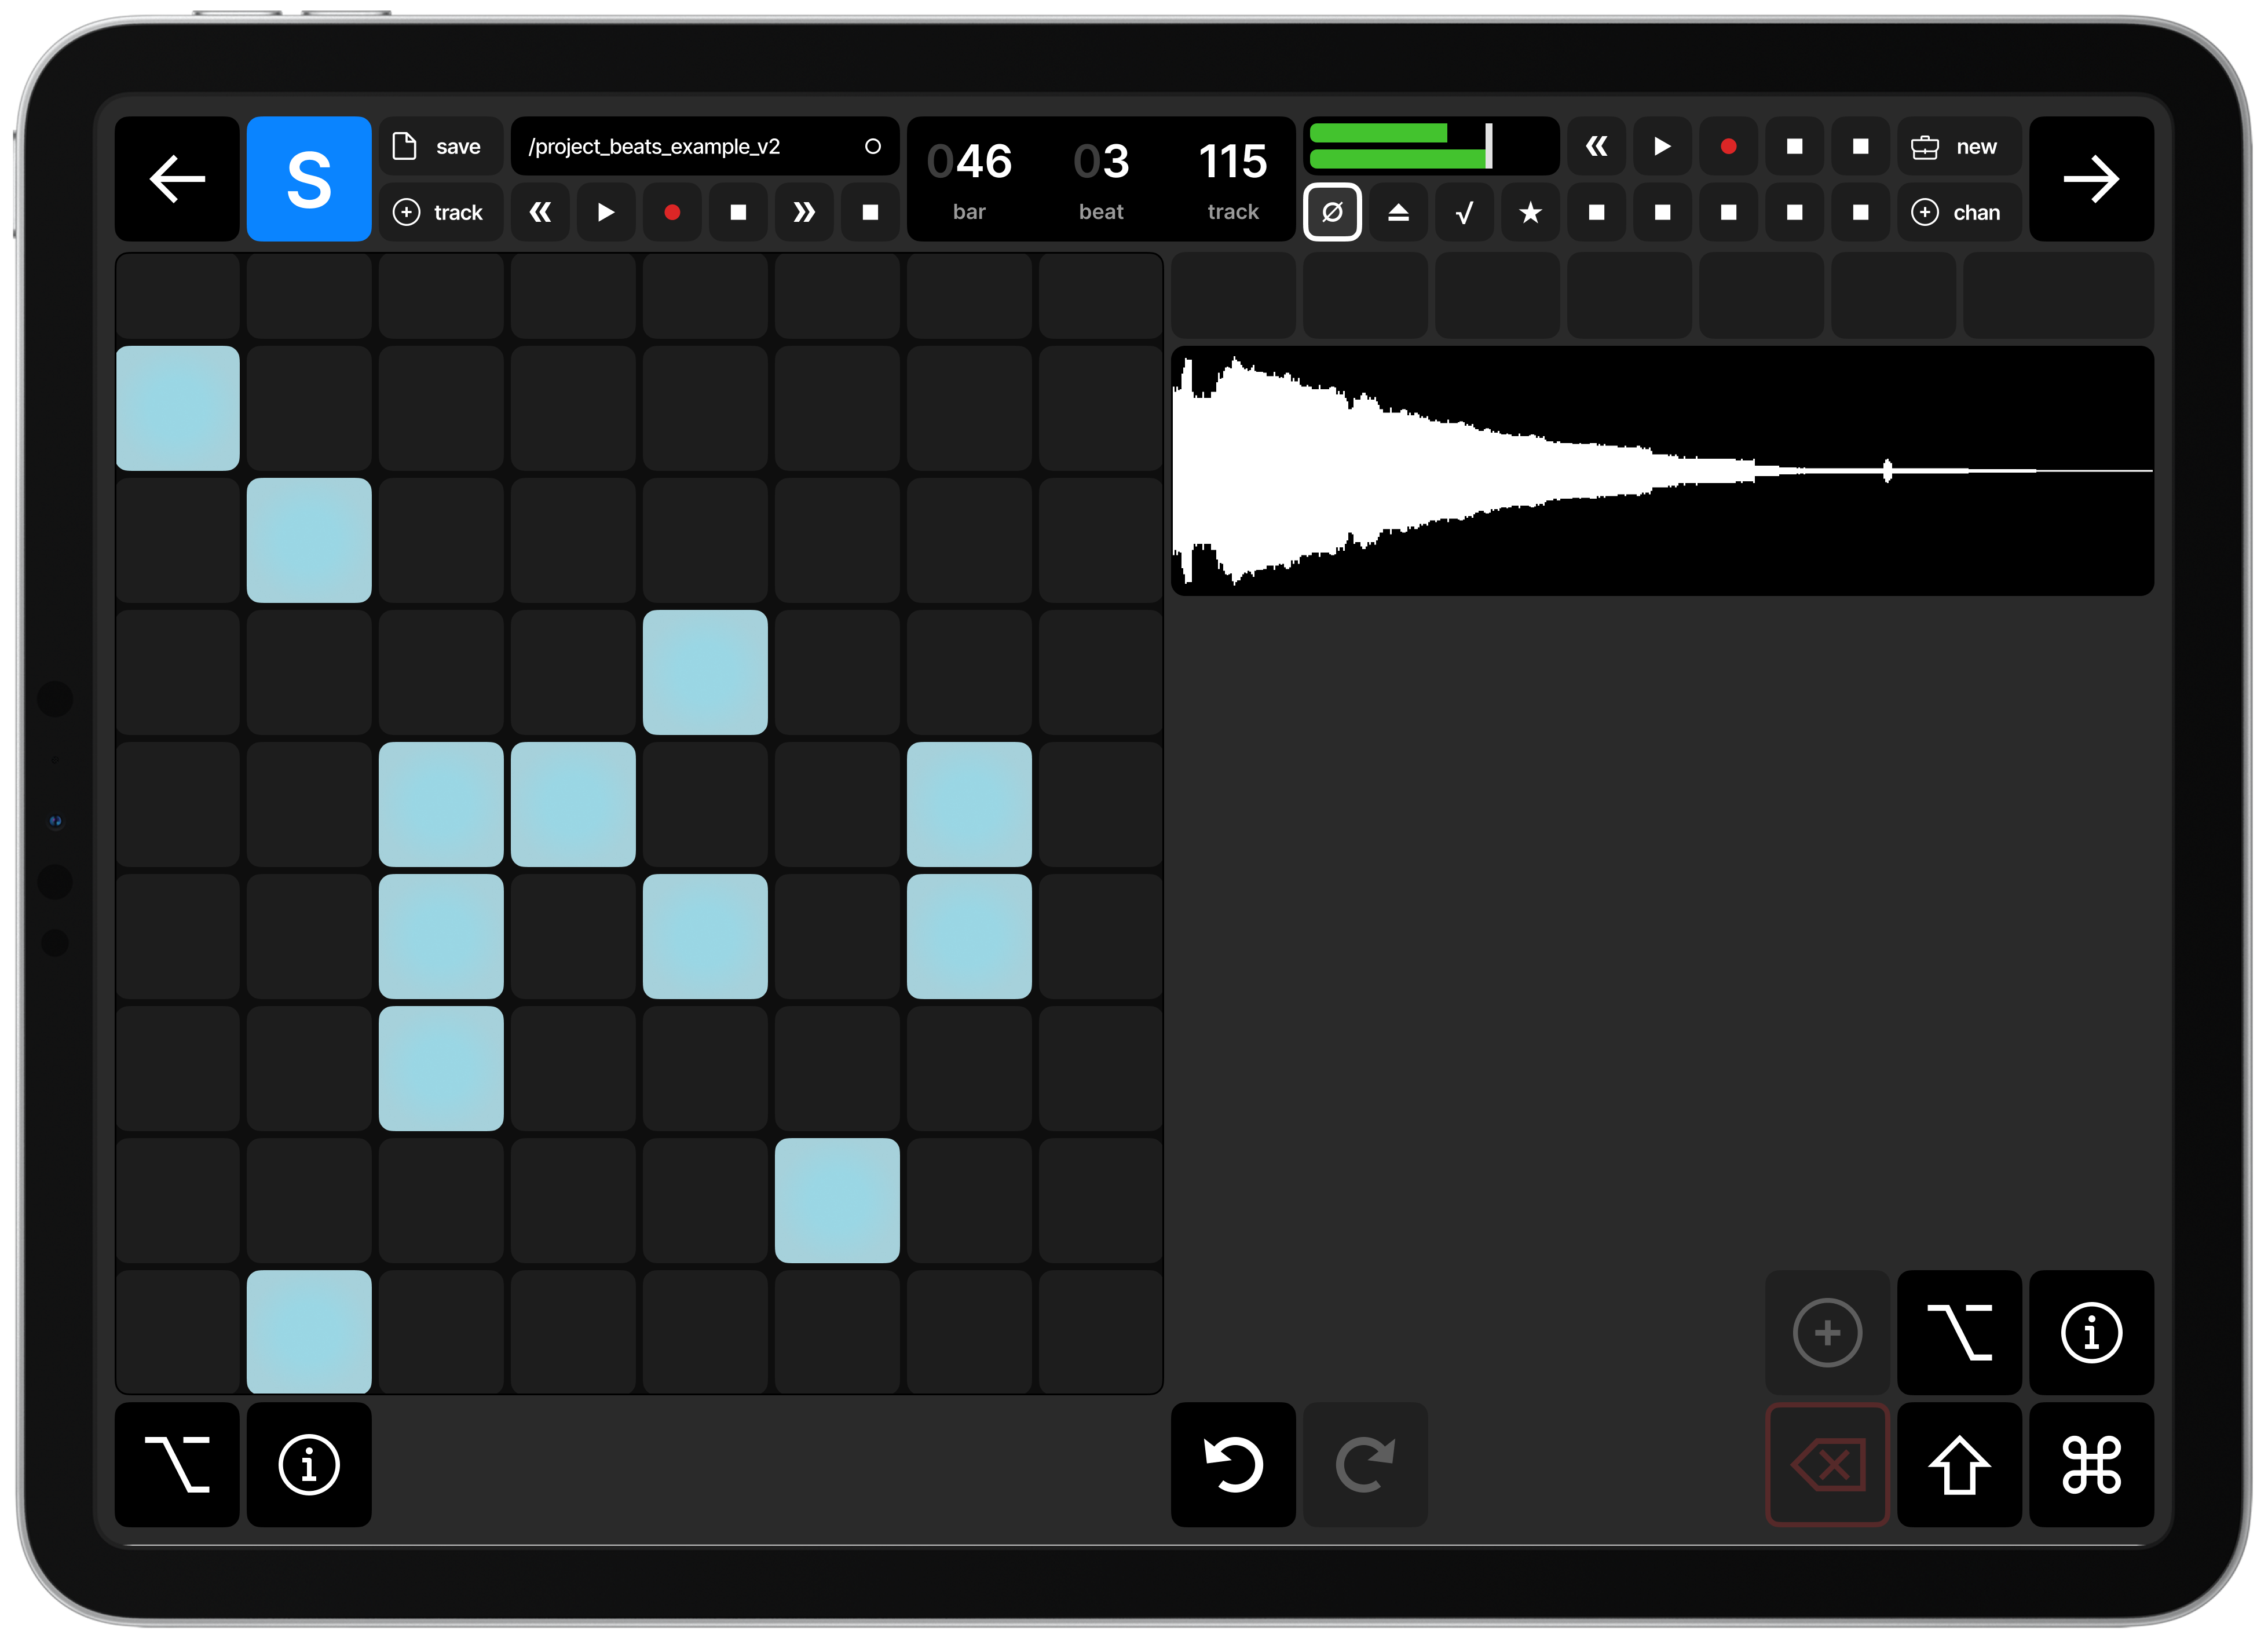Undo the last edit
Screen dimensions: 2268x1642
tap(1233, 1465)
